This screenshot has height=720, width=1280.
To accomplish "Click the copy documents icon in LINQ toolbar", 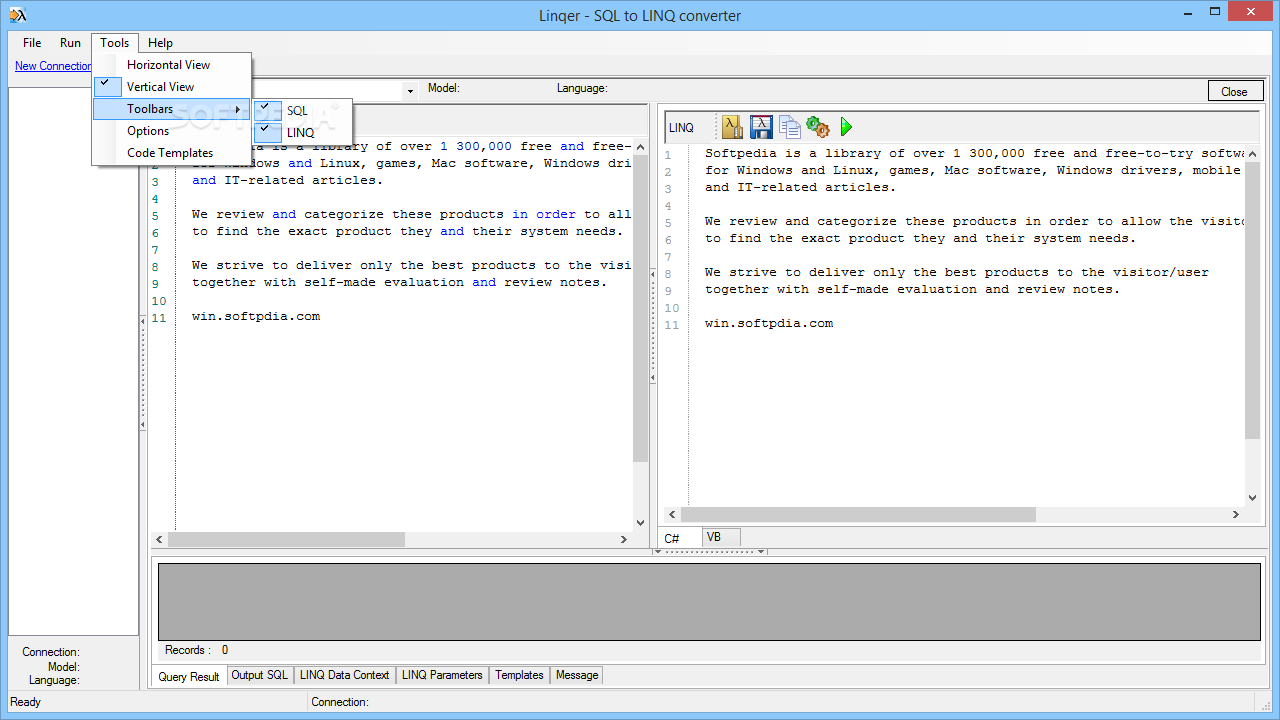I will 790,127.
